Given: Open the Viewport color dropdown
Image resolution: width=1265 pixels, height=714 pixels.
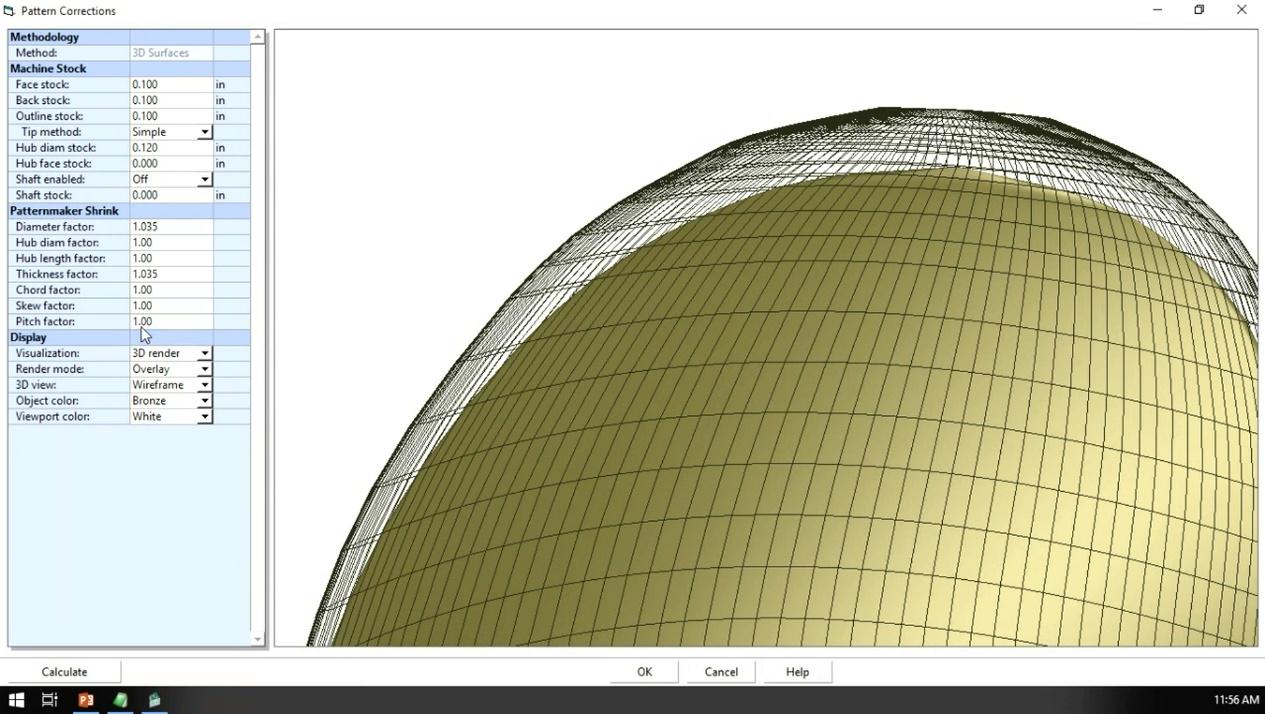Looking at the screenshot, I should click(204, 416).
